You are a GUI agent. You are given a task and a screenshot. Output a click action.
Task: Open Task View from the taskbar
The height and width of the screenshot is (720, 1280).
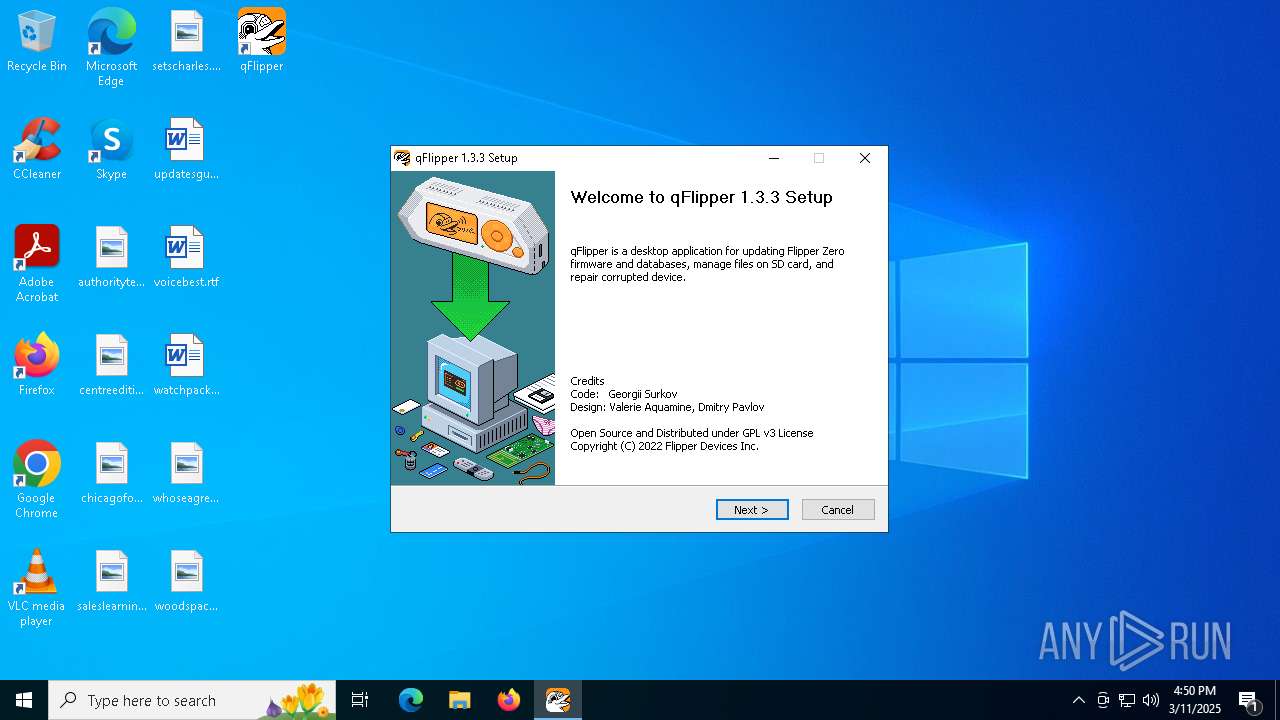[360, 700]
